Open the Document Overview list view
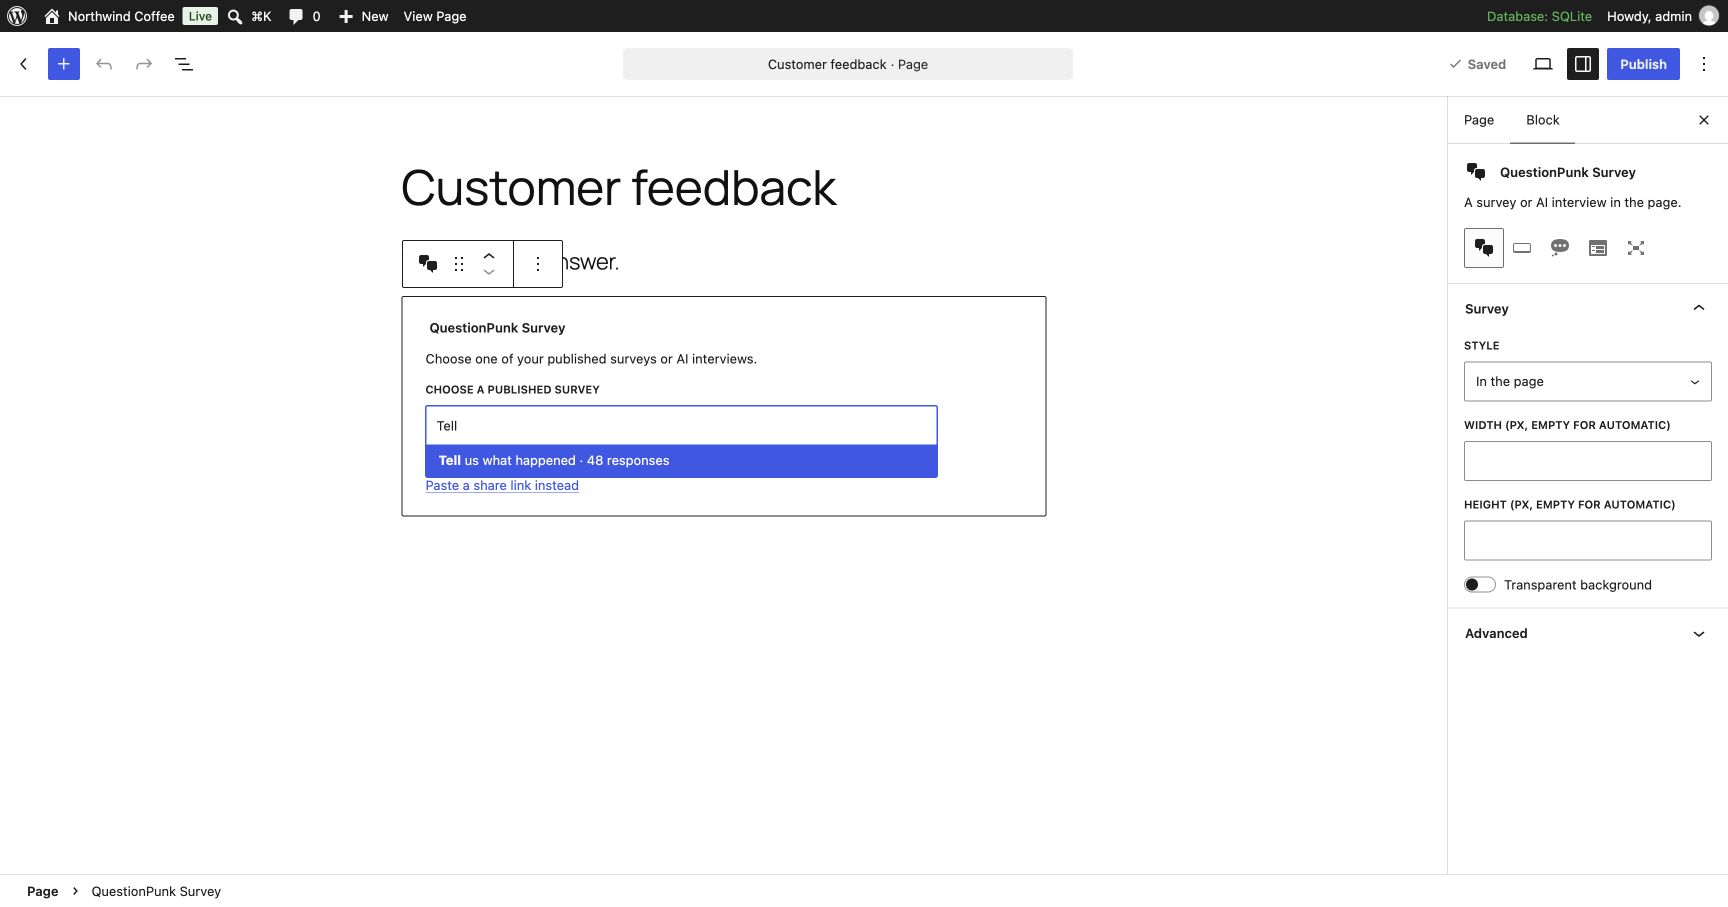The height and width of the screenshot is (907, 1728). click(184, 64)
